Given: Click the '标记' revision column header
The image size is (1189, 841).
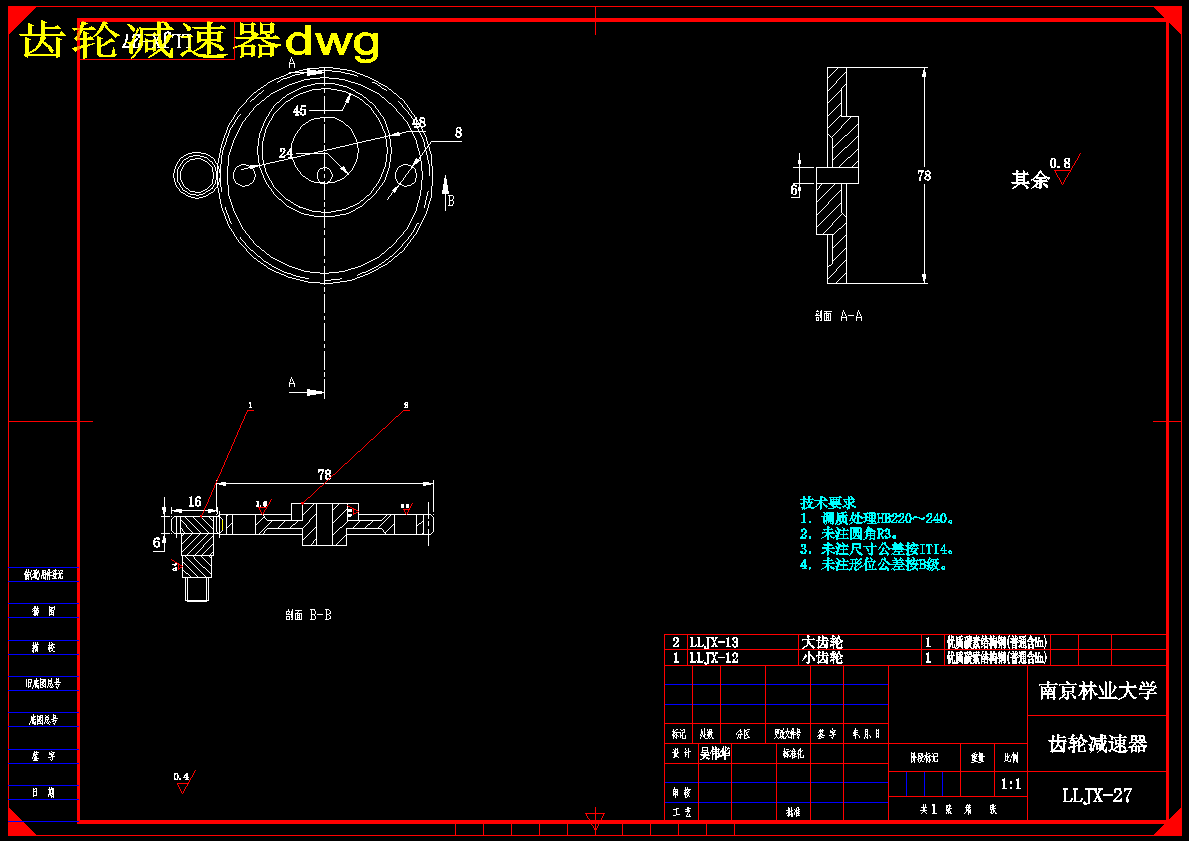Looking at the screenshot, I should pyautogui.click(x=679, y=734).
